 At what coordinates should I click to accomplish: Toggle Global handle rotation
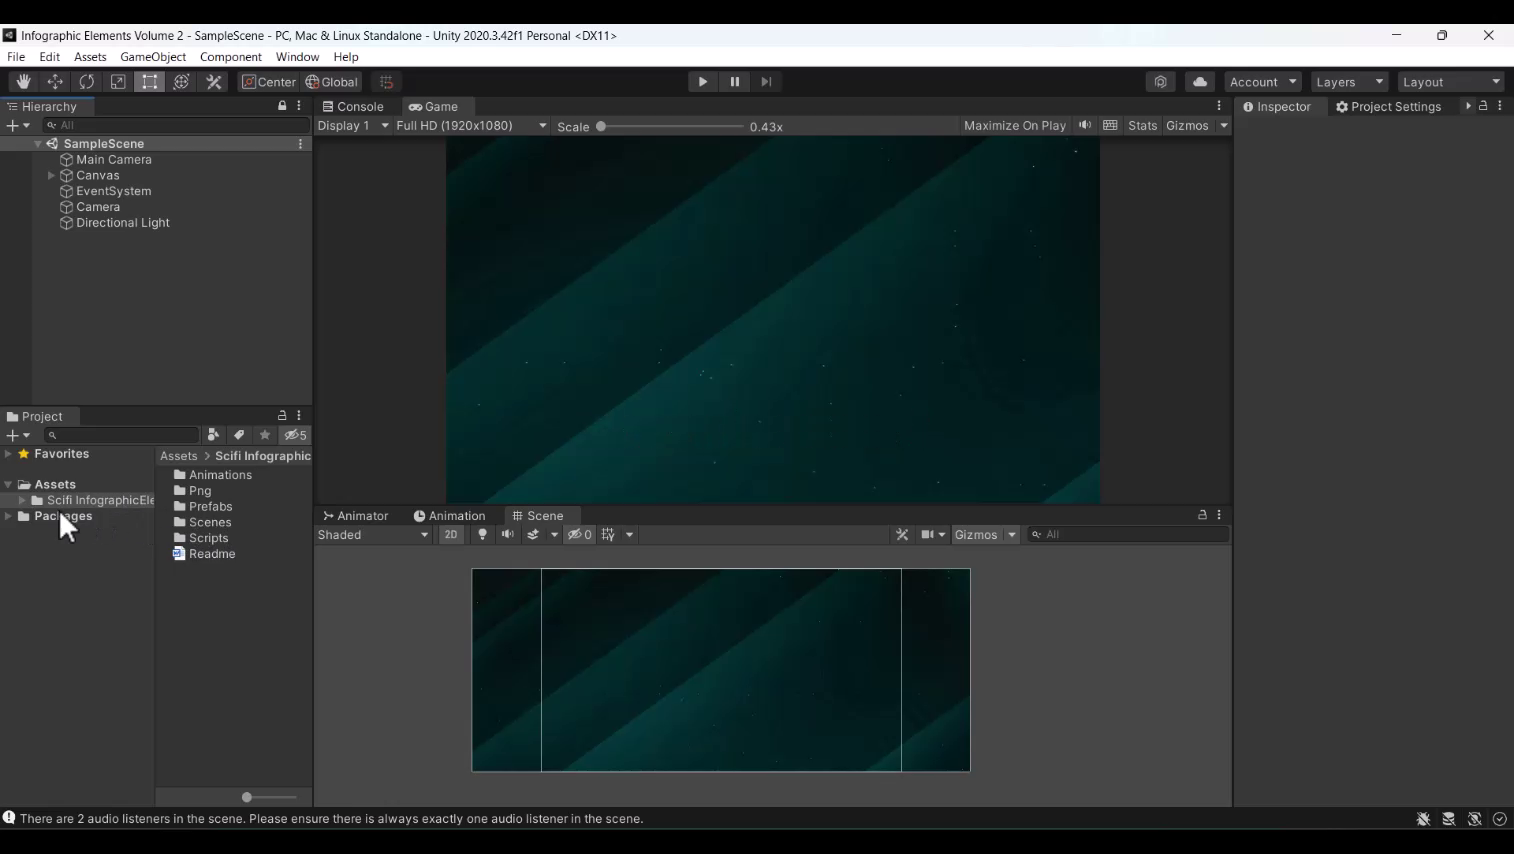(x=331, y=82)
